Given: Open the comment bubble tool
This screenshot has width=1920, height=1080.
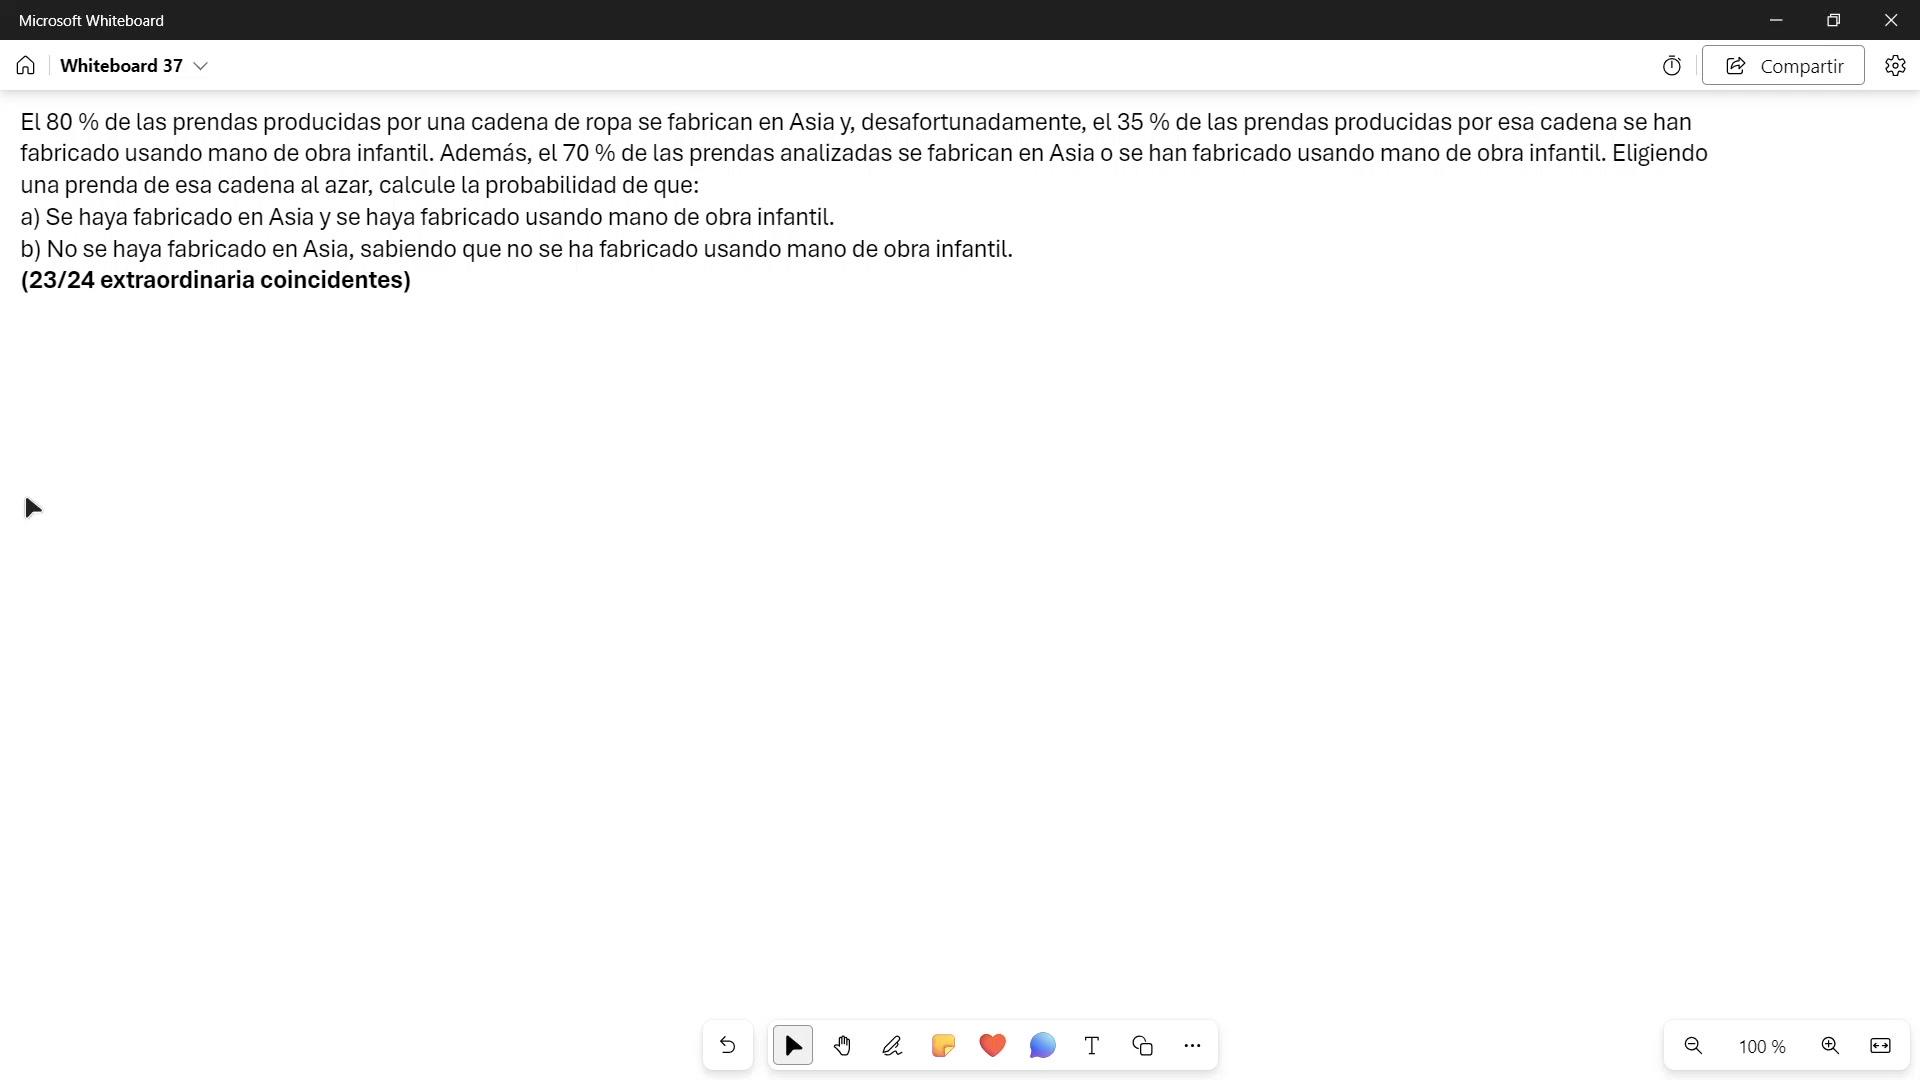Looking at the screenshot, I should (1042, 1046).
